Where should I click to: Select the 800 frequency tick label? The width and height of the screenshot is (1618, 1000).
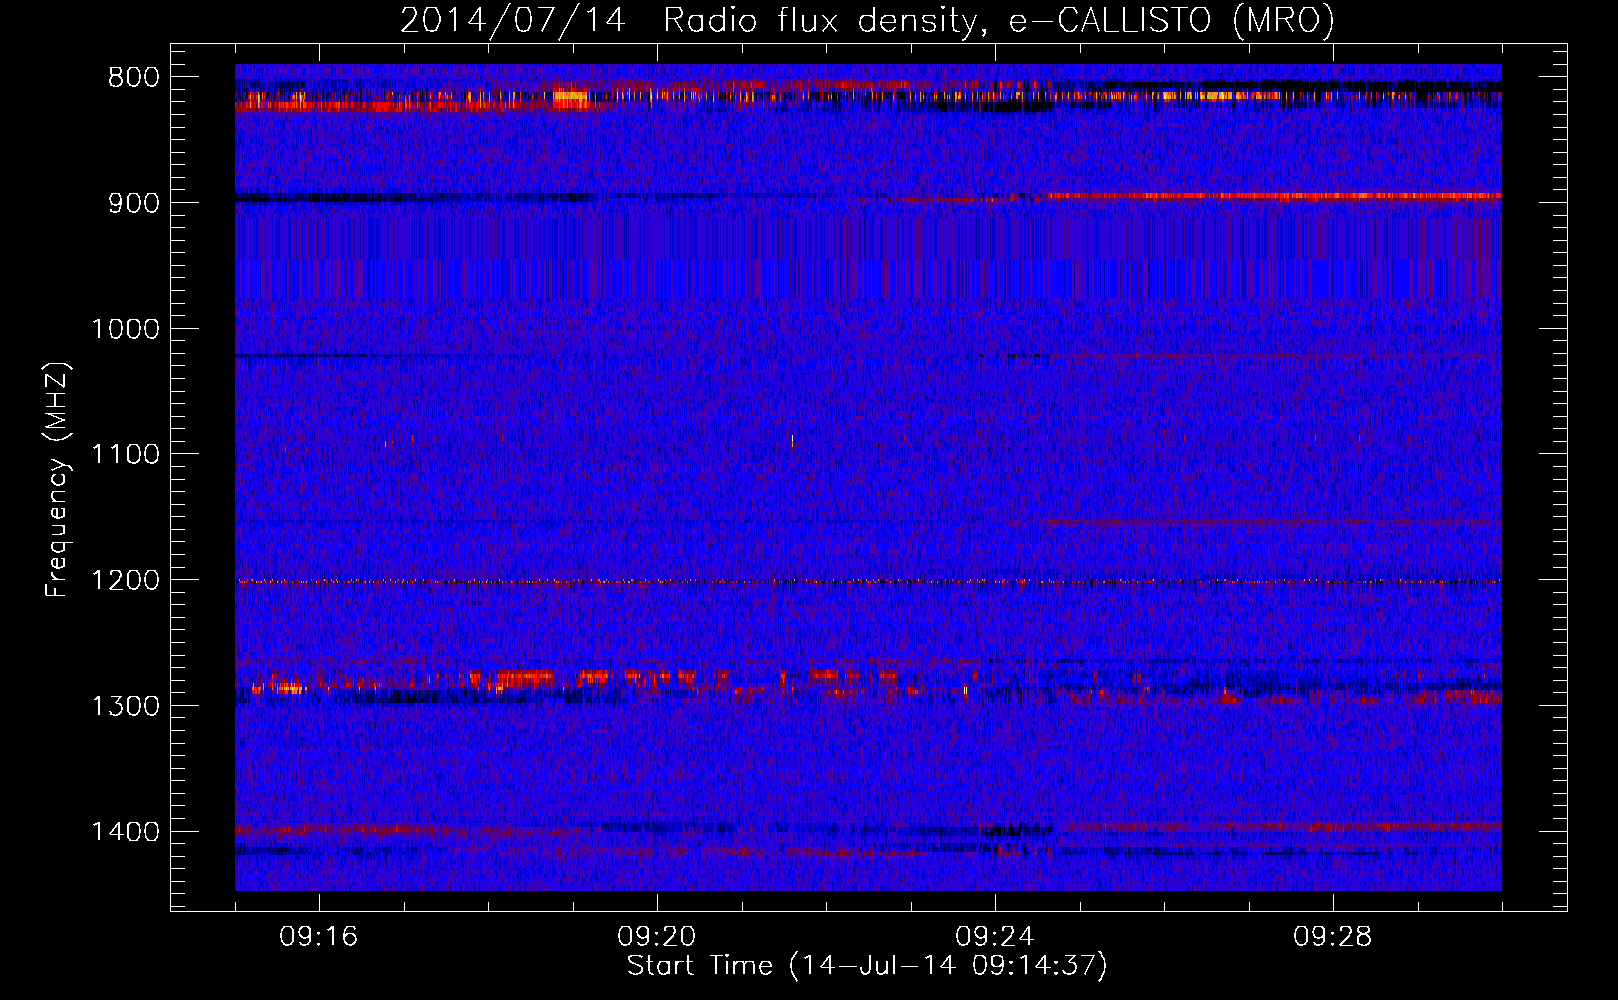tap(134, 78)
